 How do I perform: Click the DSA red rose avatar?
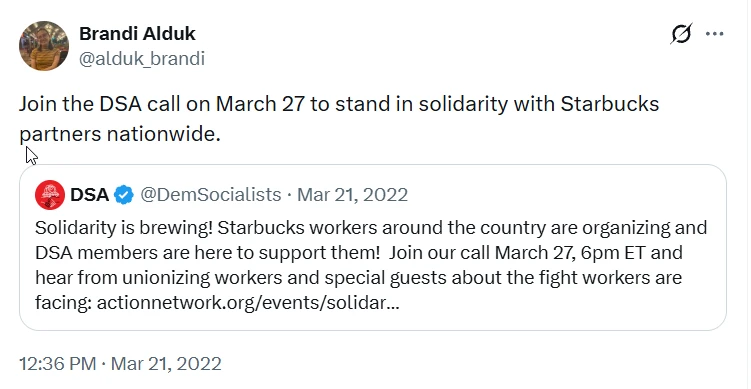(x=50, y=195)
